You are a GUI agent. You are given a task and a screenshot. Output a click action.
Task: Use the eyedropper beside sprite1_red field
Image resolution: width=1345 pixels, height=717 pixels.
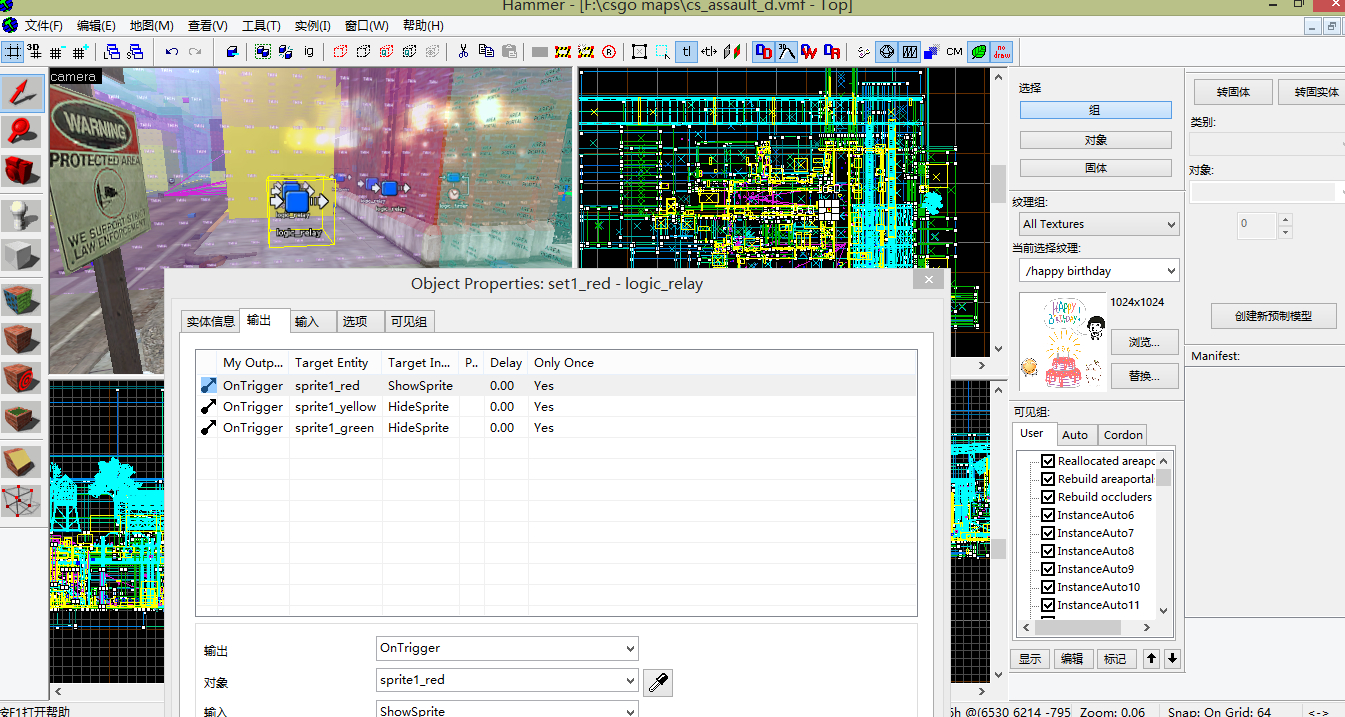[x=657, y=682]
